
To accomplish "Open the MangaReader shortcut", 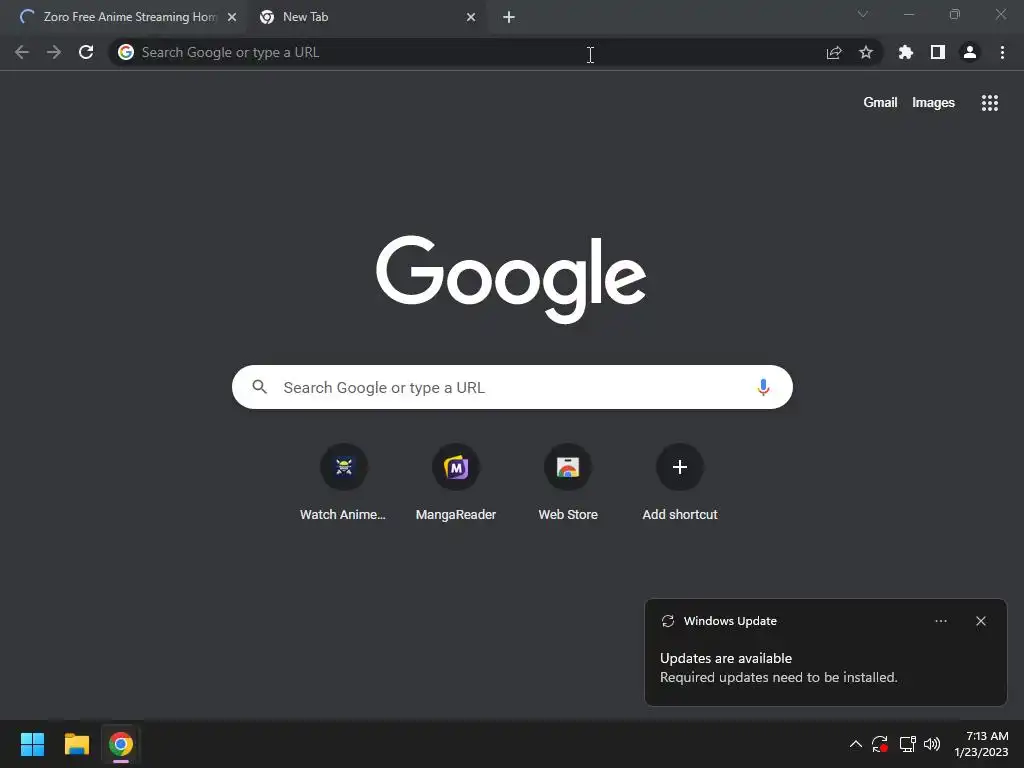I will (x=456, y=483).
